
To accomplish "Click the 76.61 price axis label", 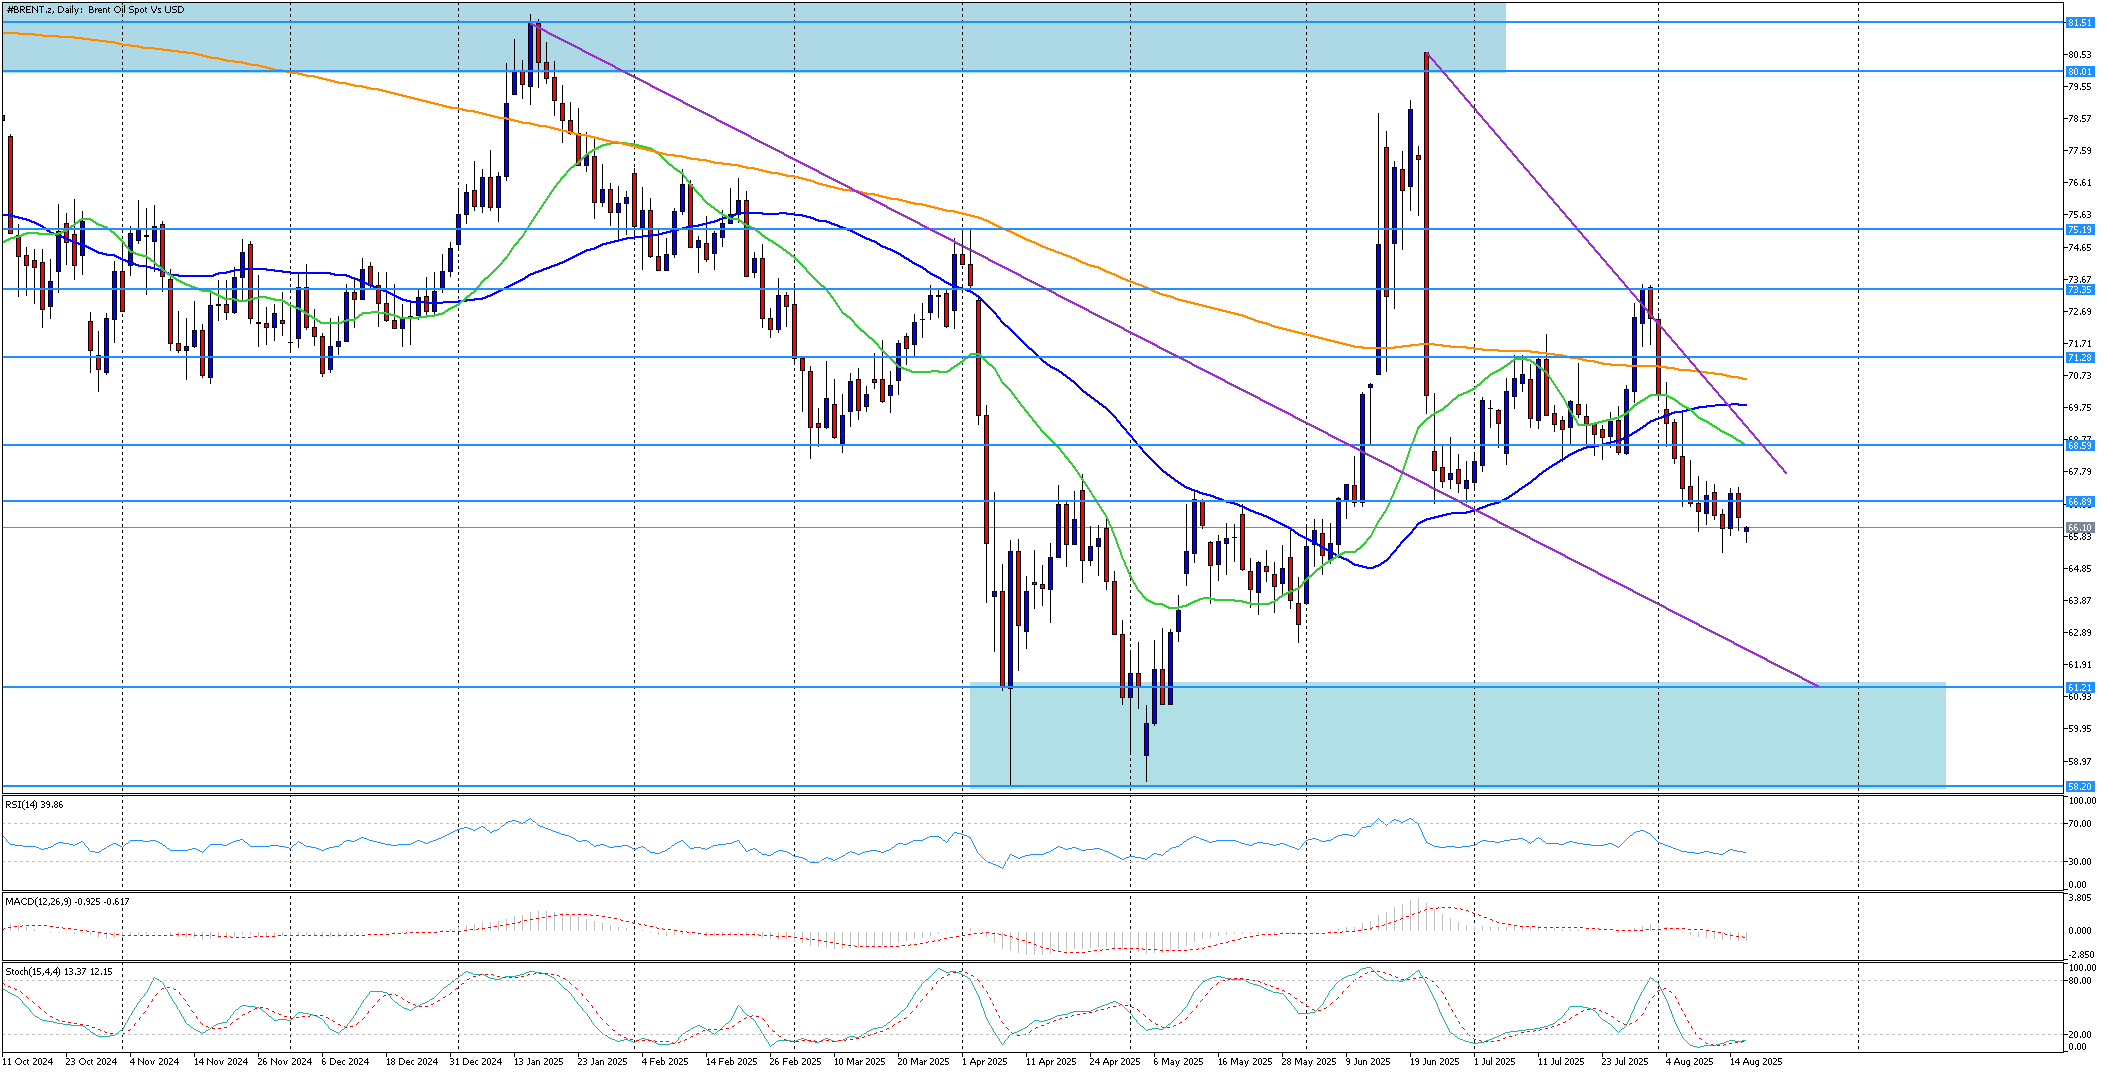I will coord(2079,182).
